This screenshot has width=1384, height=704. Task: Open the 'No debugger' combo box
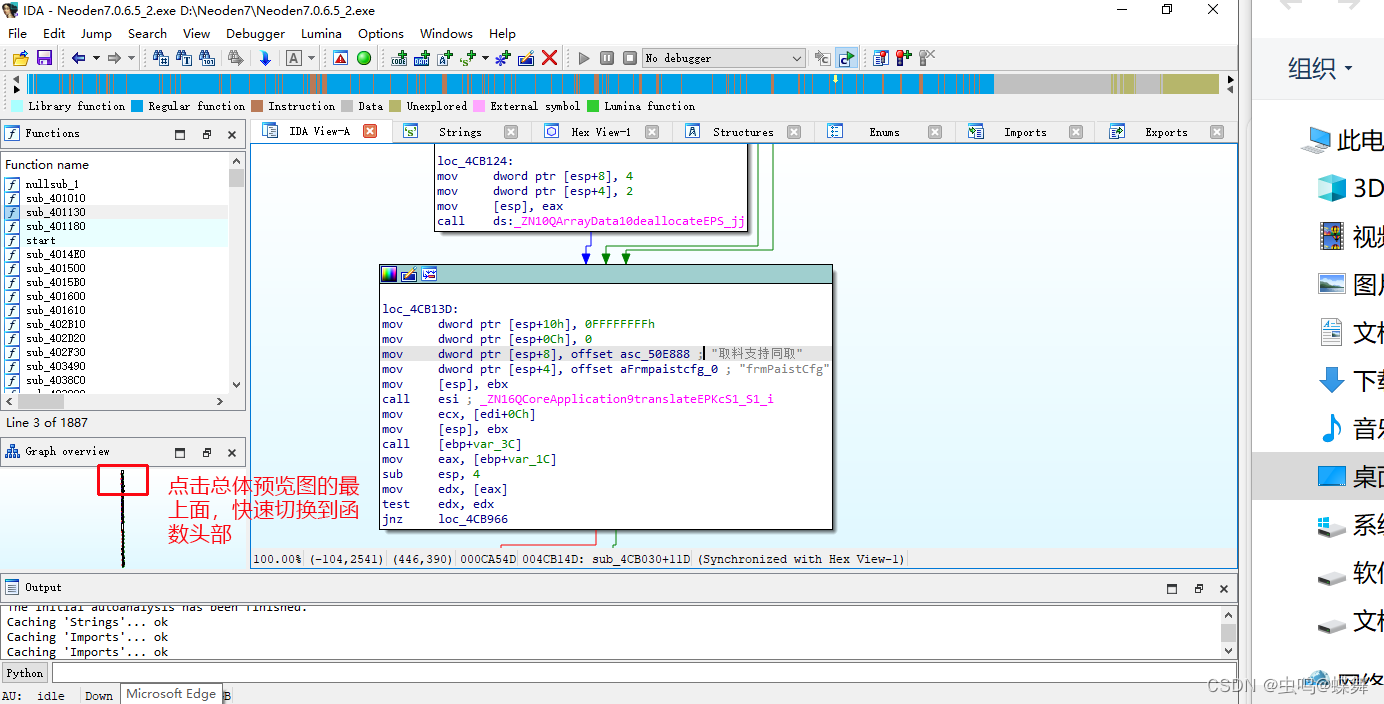[723, 58]
